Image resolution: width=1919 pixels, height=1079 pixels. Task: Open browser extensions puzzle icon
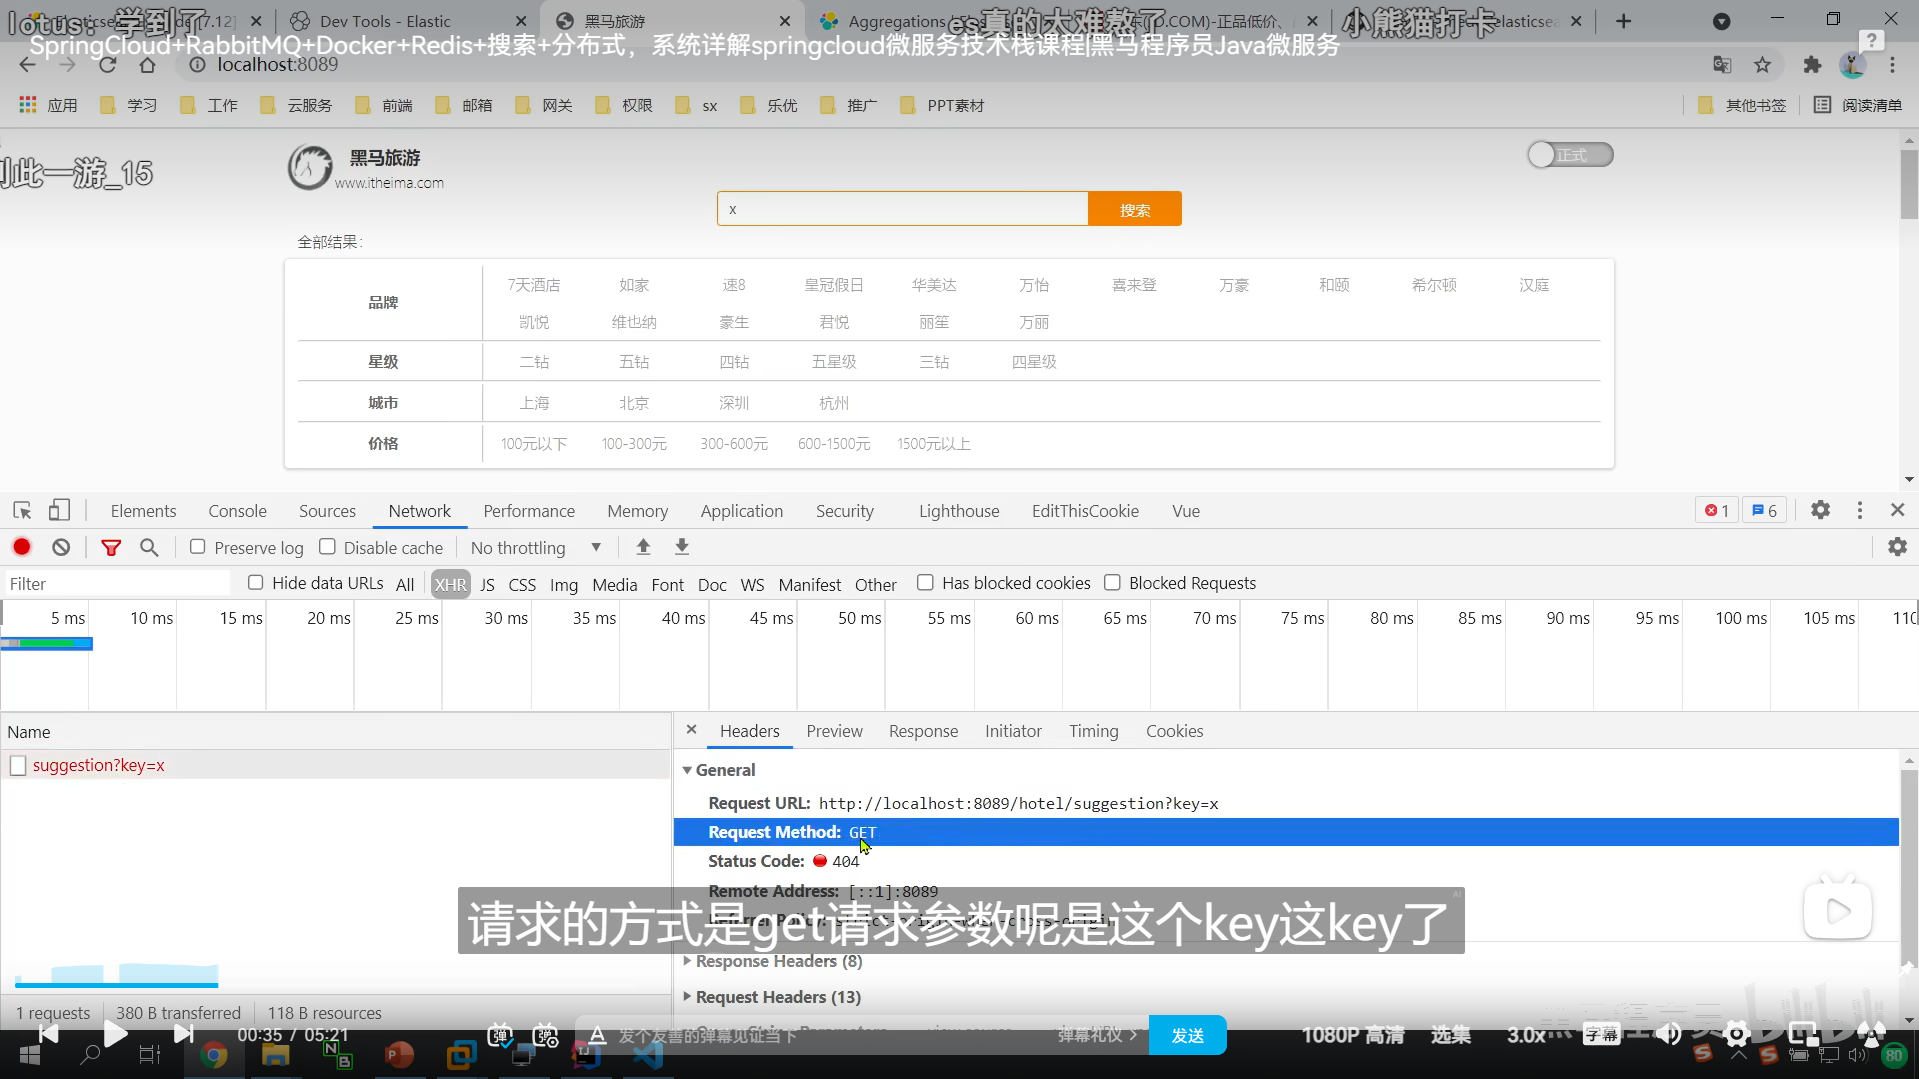click(1812, 65)
